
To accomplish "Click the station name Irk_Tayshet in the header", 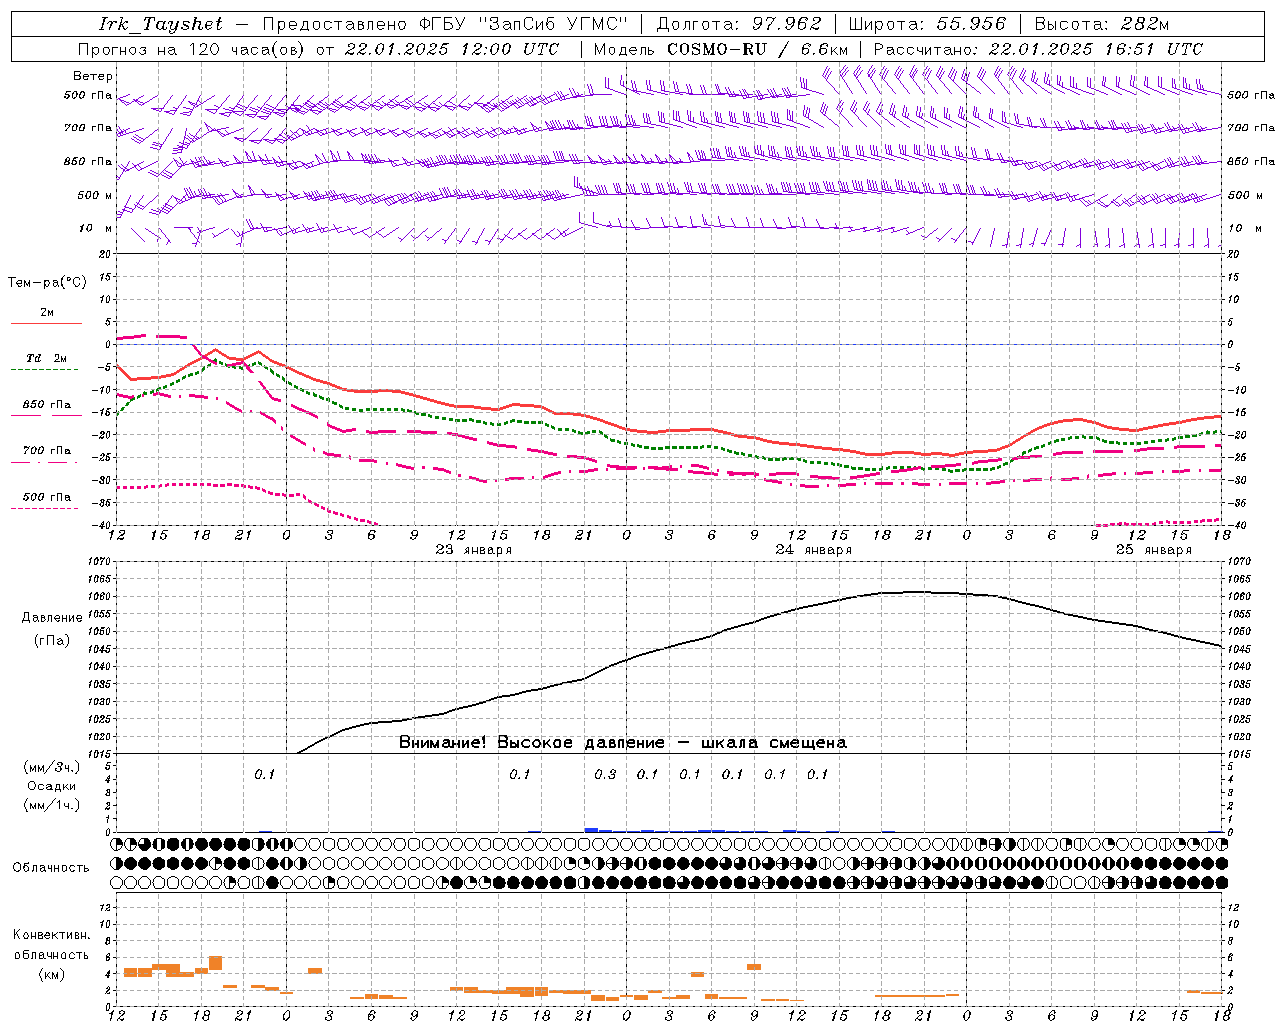I will [x=161, y=24].
